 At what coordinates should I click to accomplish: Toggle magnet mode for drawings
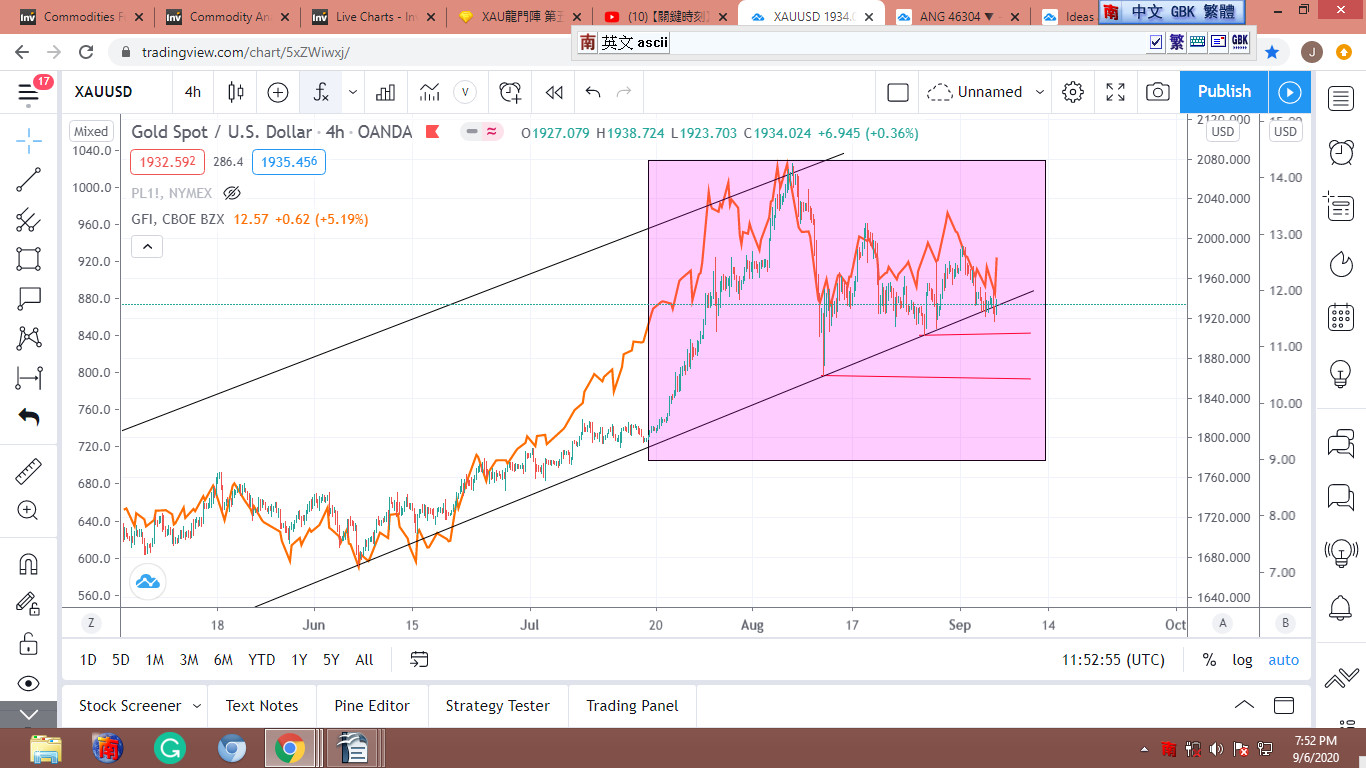pos(29,564)
